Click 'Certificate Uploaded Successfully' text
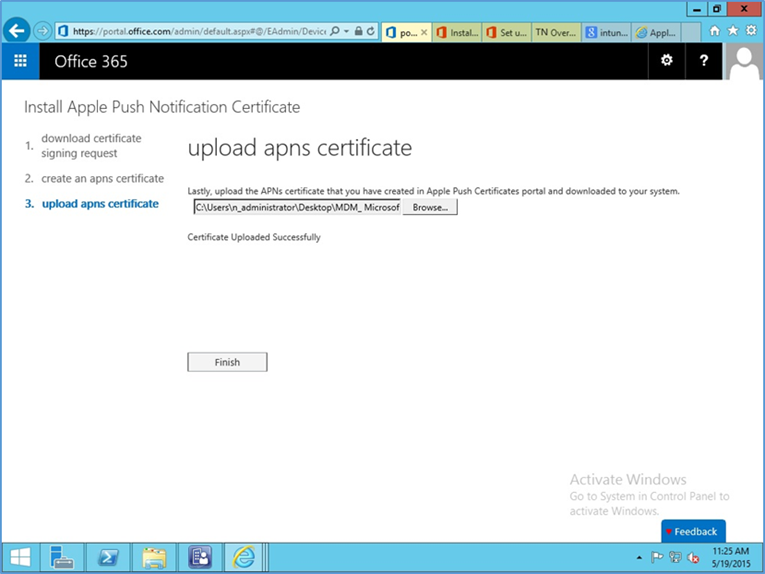 click(x=254, y=238)
